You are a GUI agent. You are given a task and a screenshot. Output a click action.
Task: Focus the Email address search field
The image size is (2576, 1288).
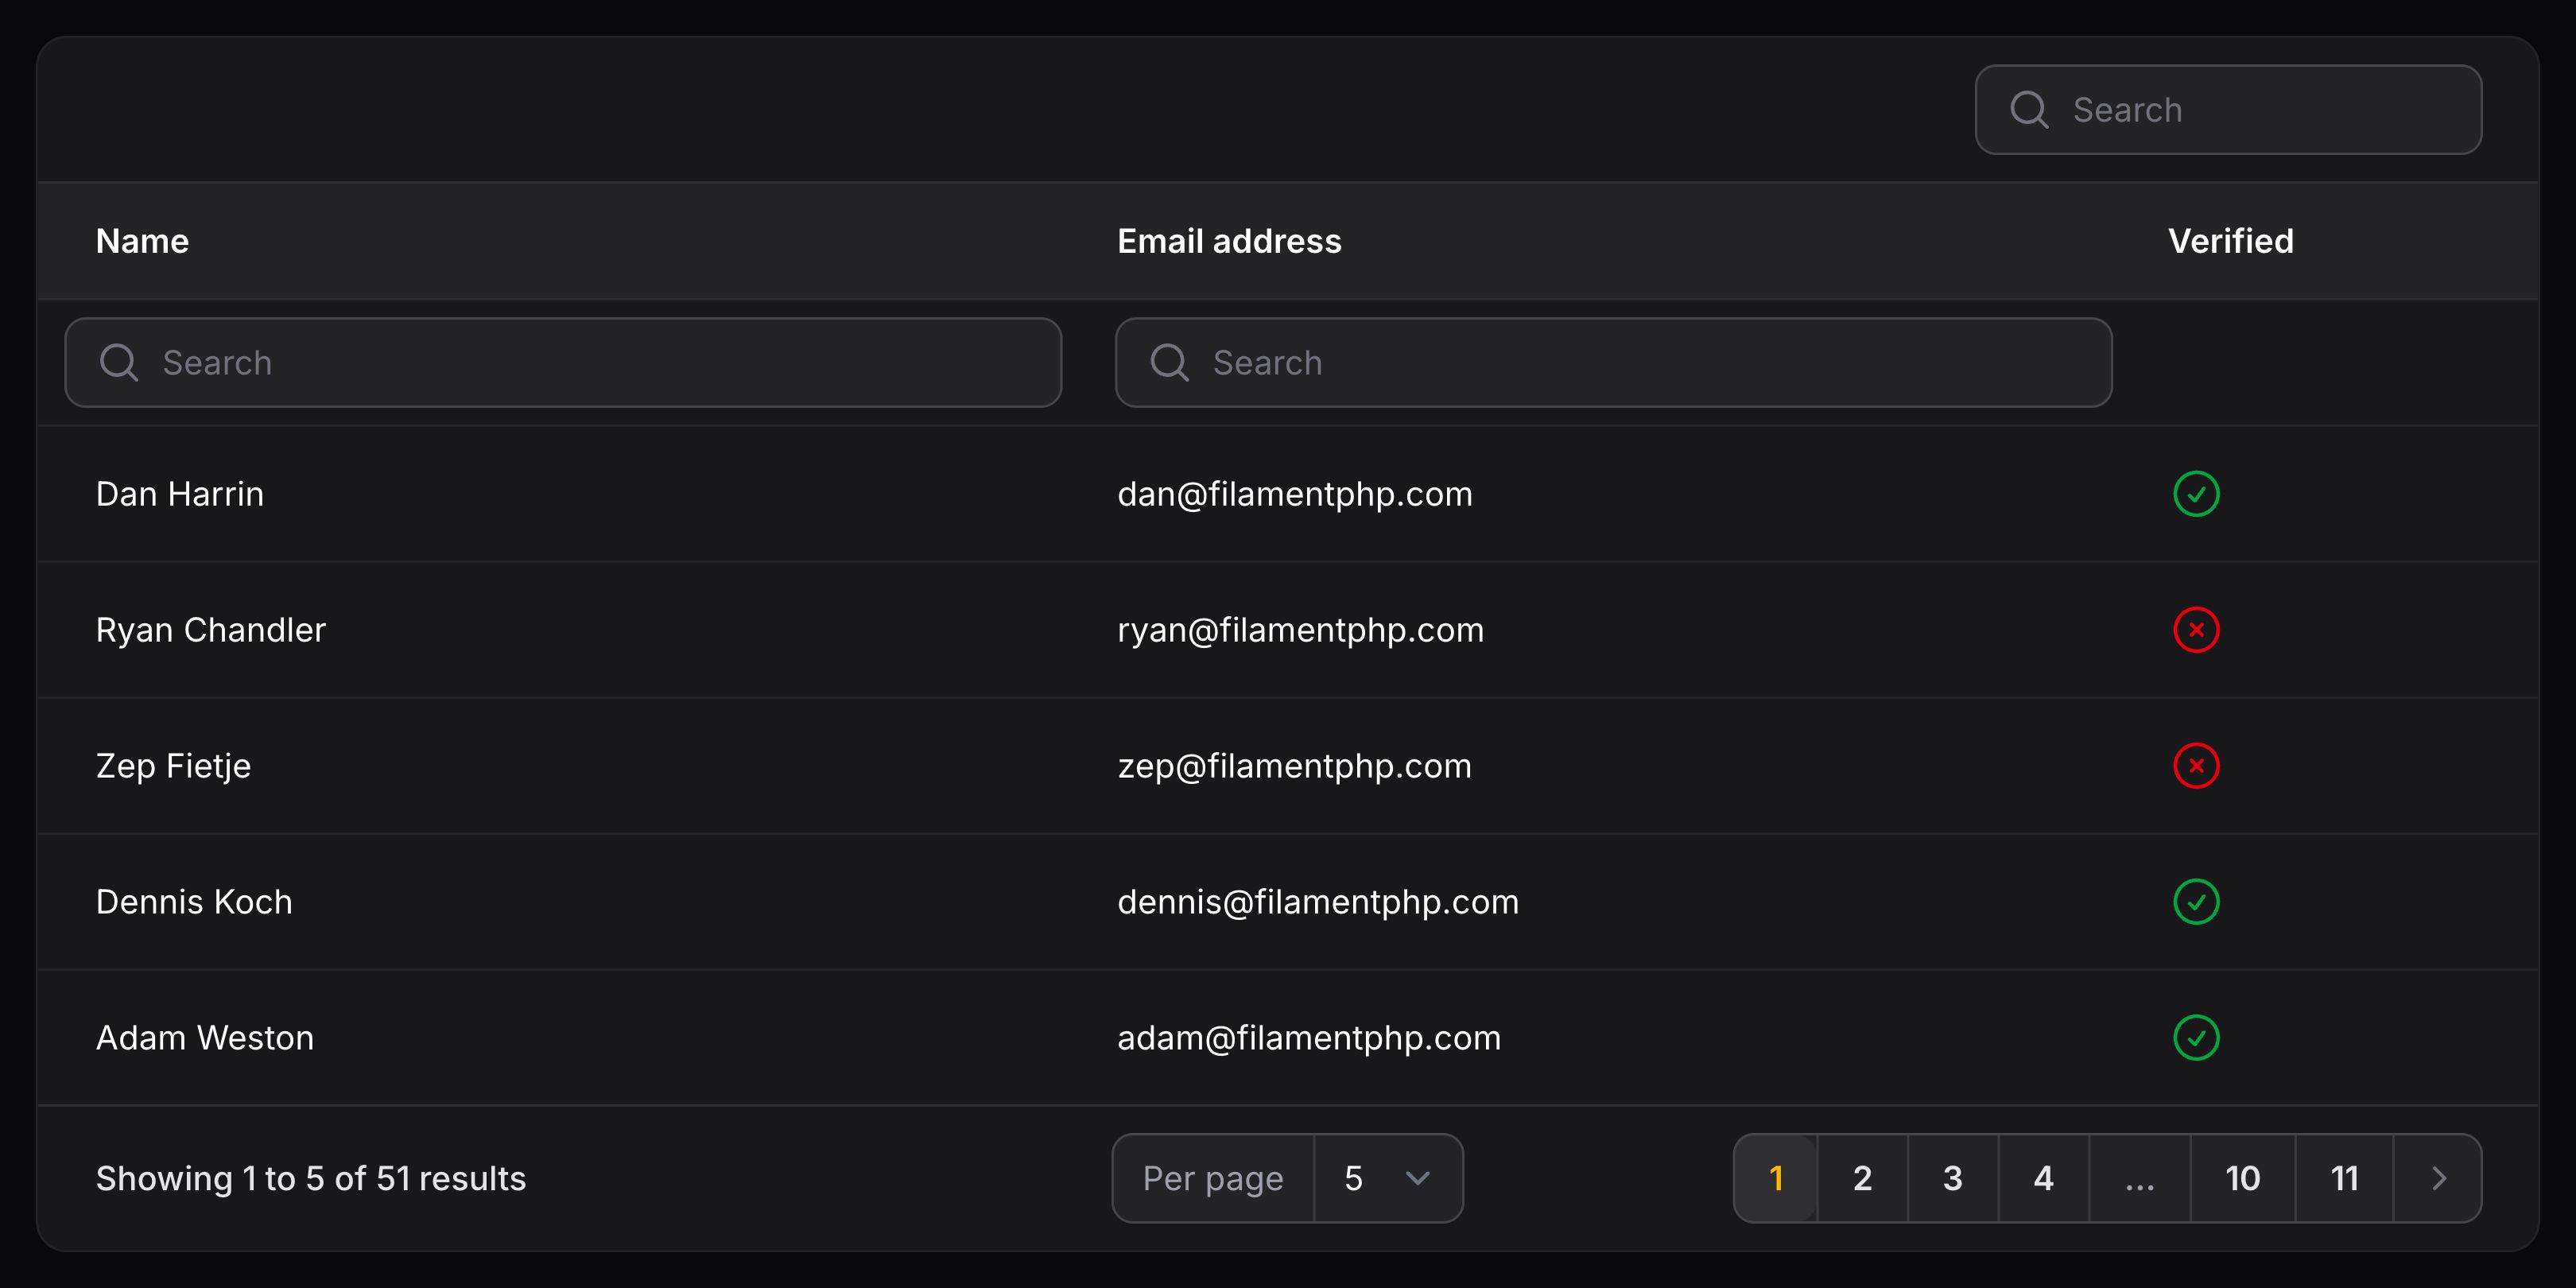(1650, 362)
